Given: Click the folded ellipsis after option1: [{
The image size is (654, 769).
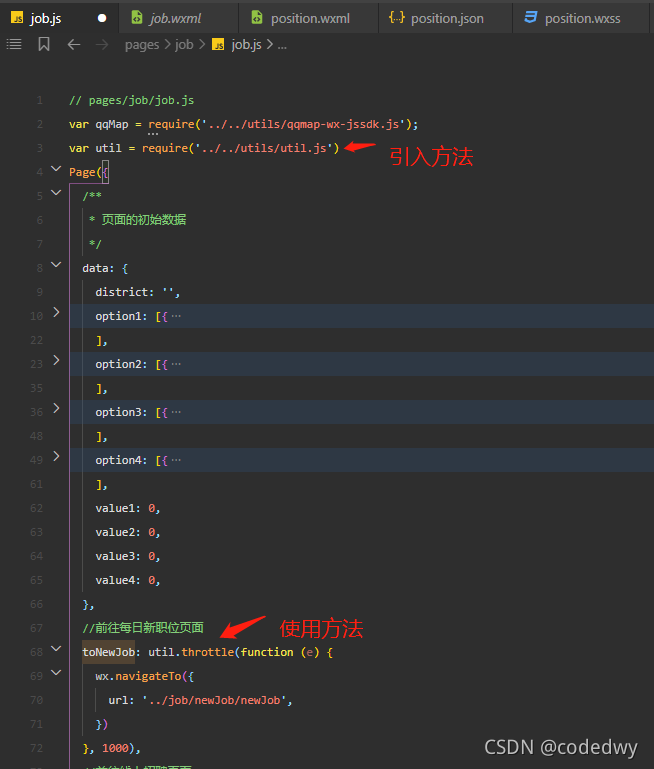Looking at the screenshot, I should pos(176,316).
